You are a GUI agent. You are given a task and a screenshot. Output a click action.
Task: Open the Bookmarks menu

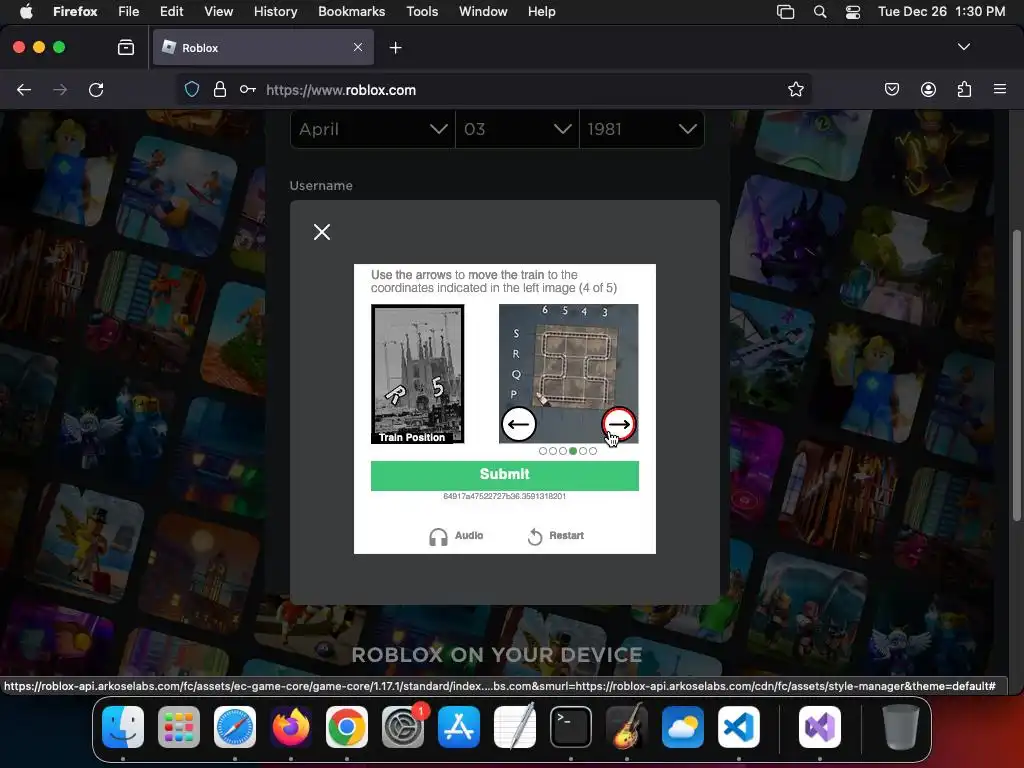pyautogui.click(x=351, y=11)
